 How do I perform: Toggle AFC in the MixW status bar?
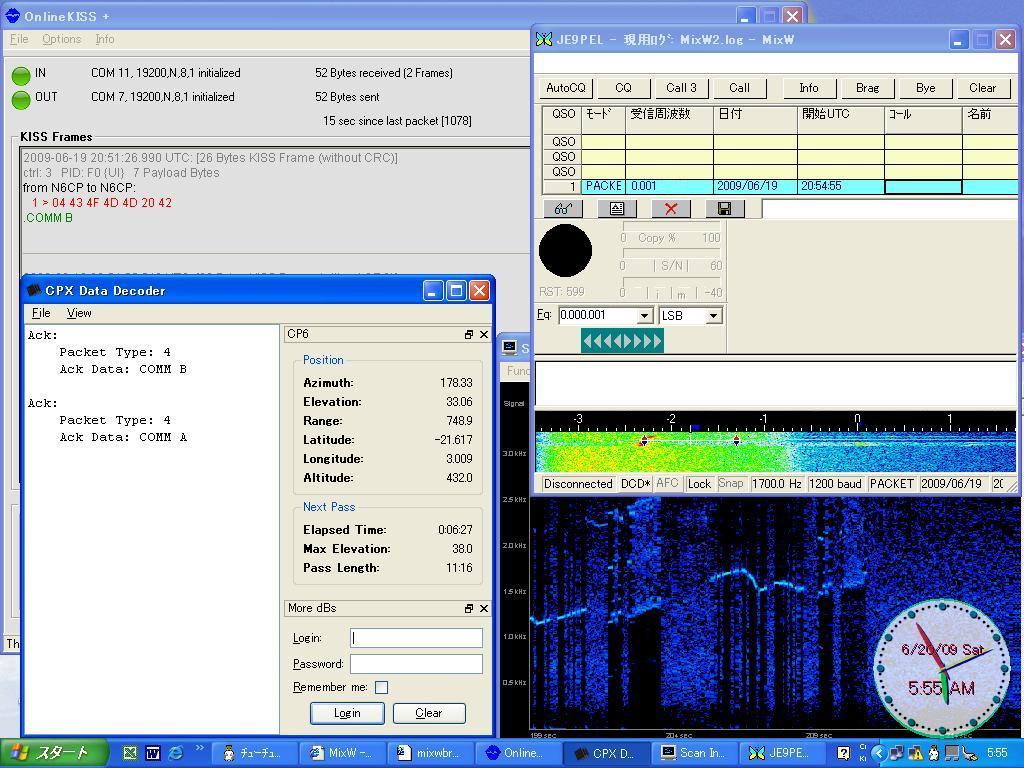pos(667,483)
